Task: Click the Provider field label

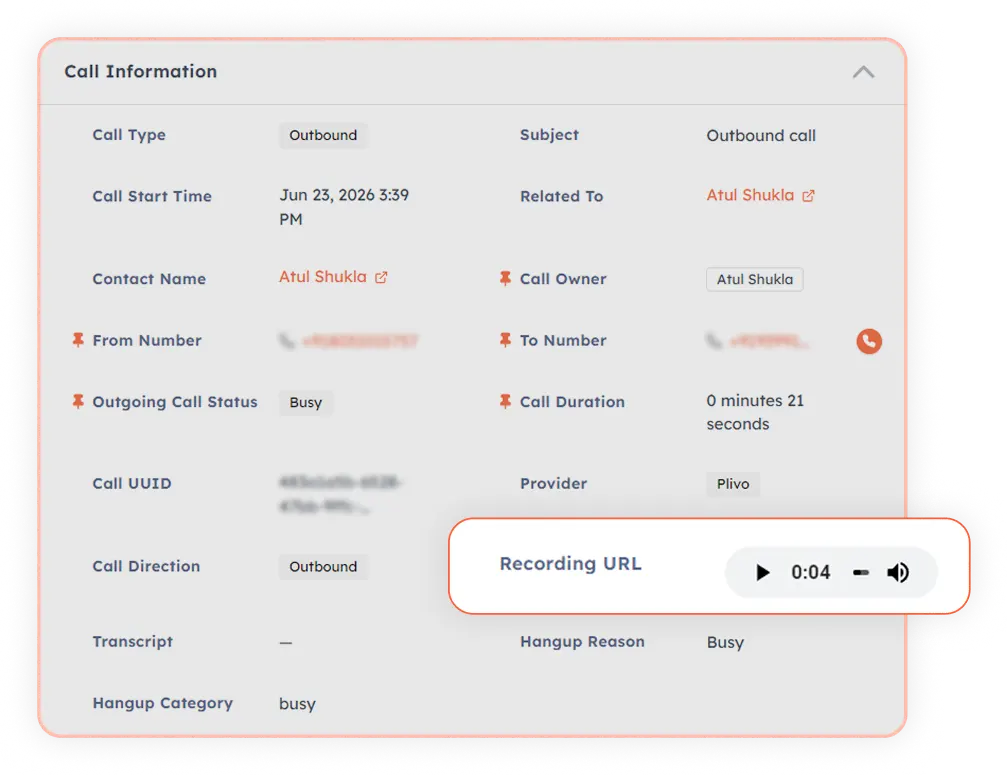Action: tap(554, 483)
